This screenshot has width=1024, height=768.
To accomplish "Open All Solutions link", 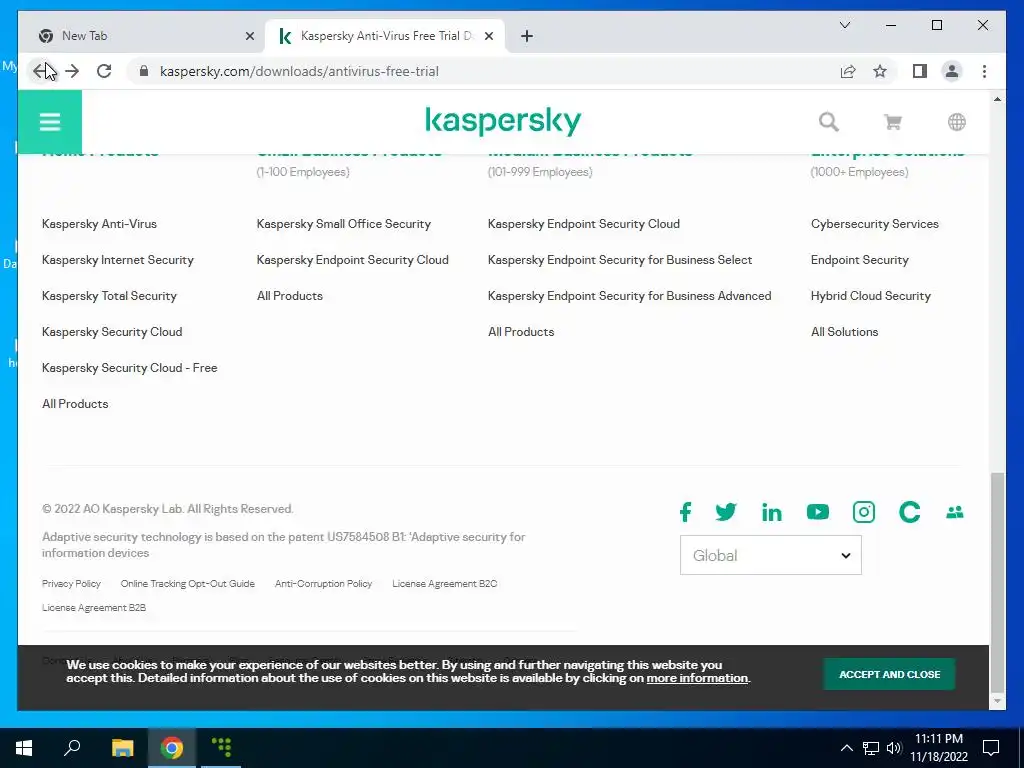I will (844, 332).
